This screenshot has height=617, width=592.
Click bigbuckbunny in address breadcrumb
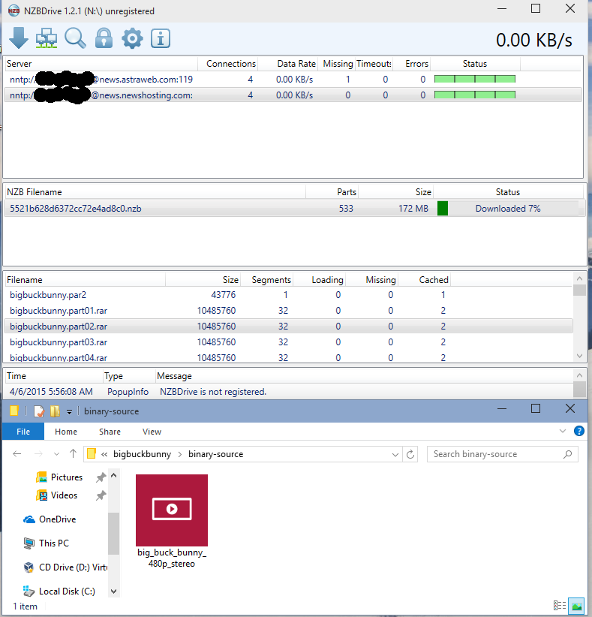coord(142,454)
